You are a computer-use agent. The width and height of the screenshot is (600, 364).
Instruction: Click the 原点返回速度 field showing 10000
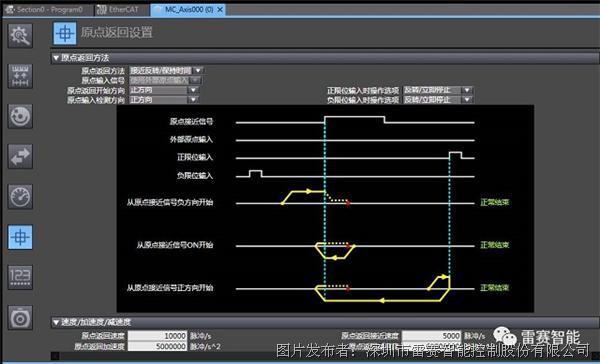pos(158,336)
